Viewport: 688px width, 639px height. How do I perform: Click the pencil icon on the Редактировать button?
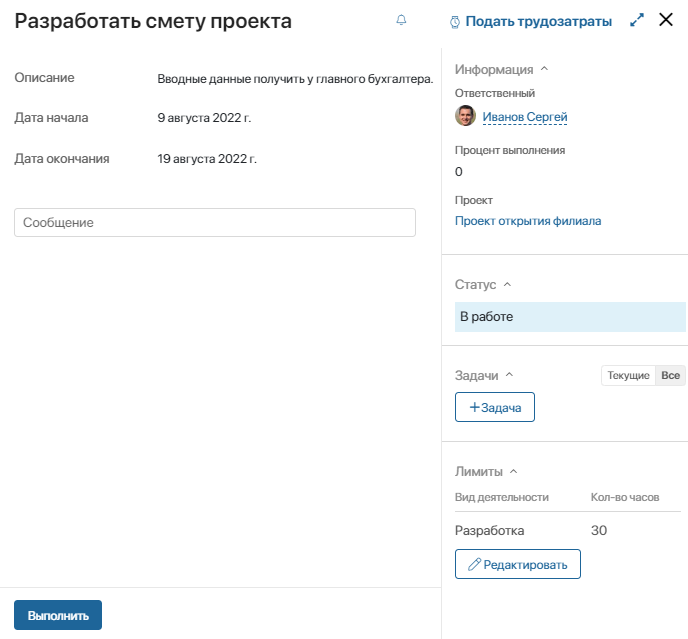474,564
